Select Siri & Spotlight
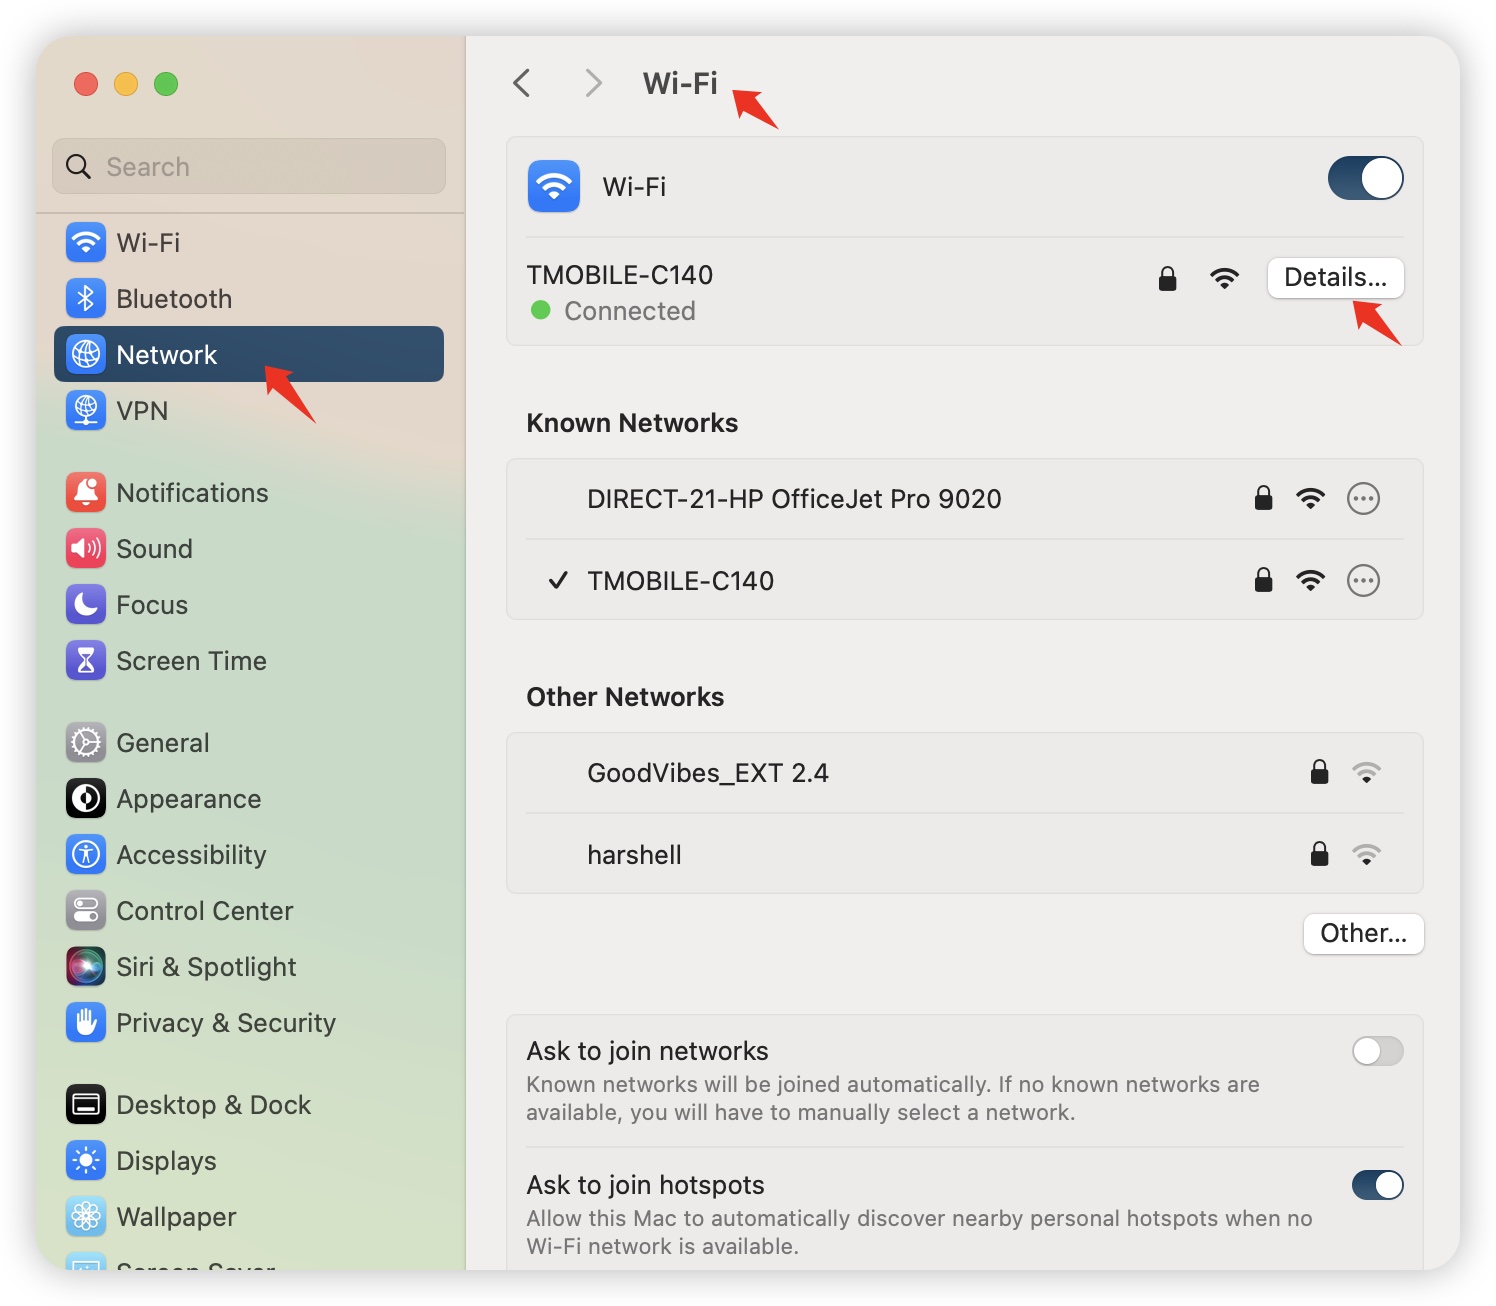Screen dimensions: 1496x1306 point(249,966)
